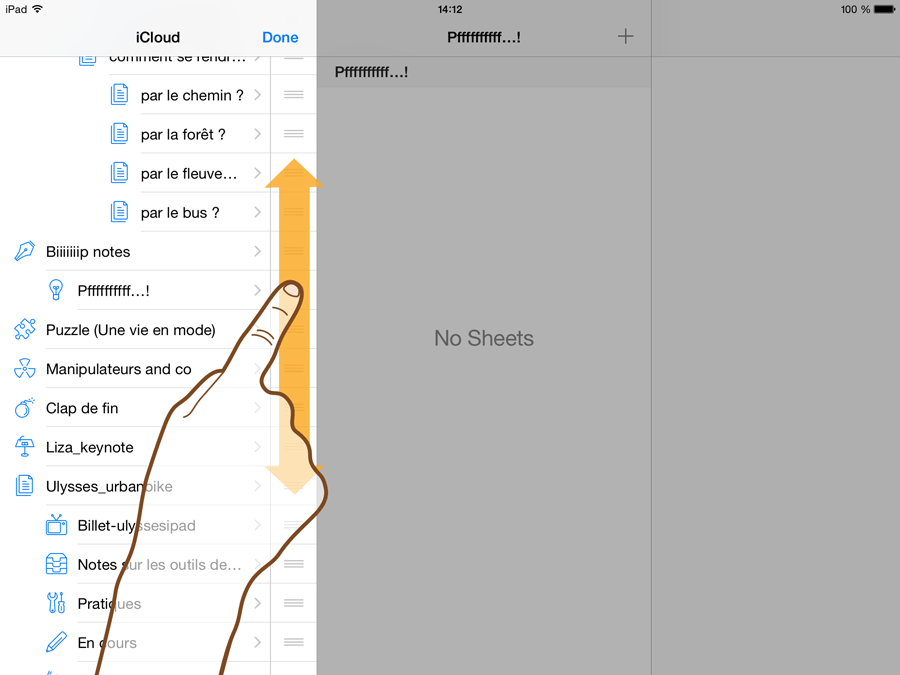Select the "Manipulateurs and co" group name
The height and width of the screenshot is (675, 900).
click(118, 369)
